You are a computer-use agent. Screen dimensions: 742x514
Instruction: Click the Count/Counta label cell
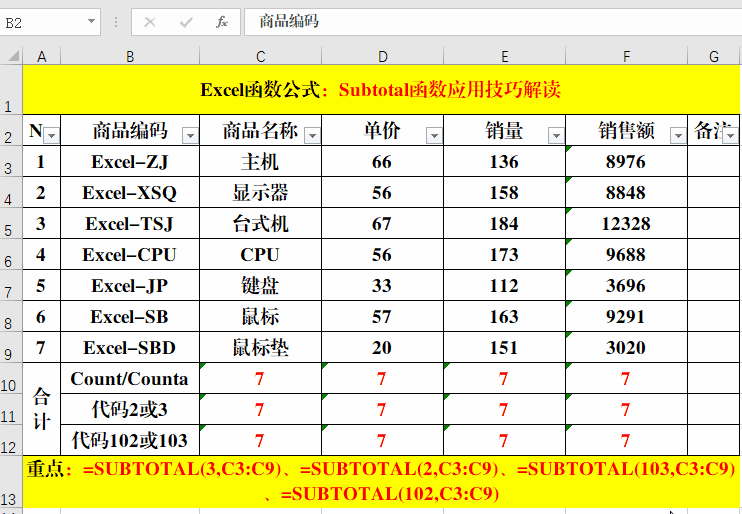pos(130,378)
